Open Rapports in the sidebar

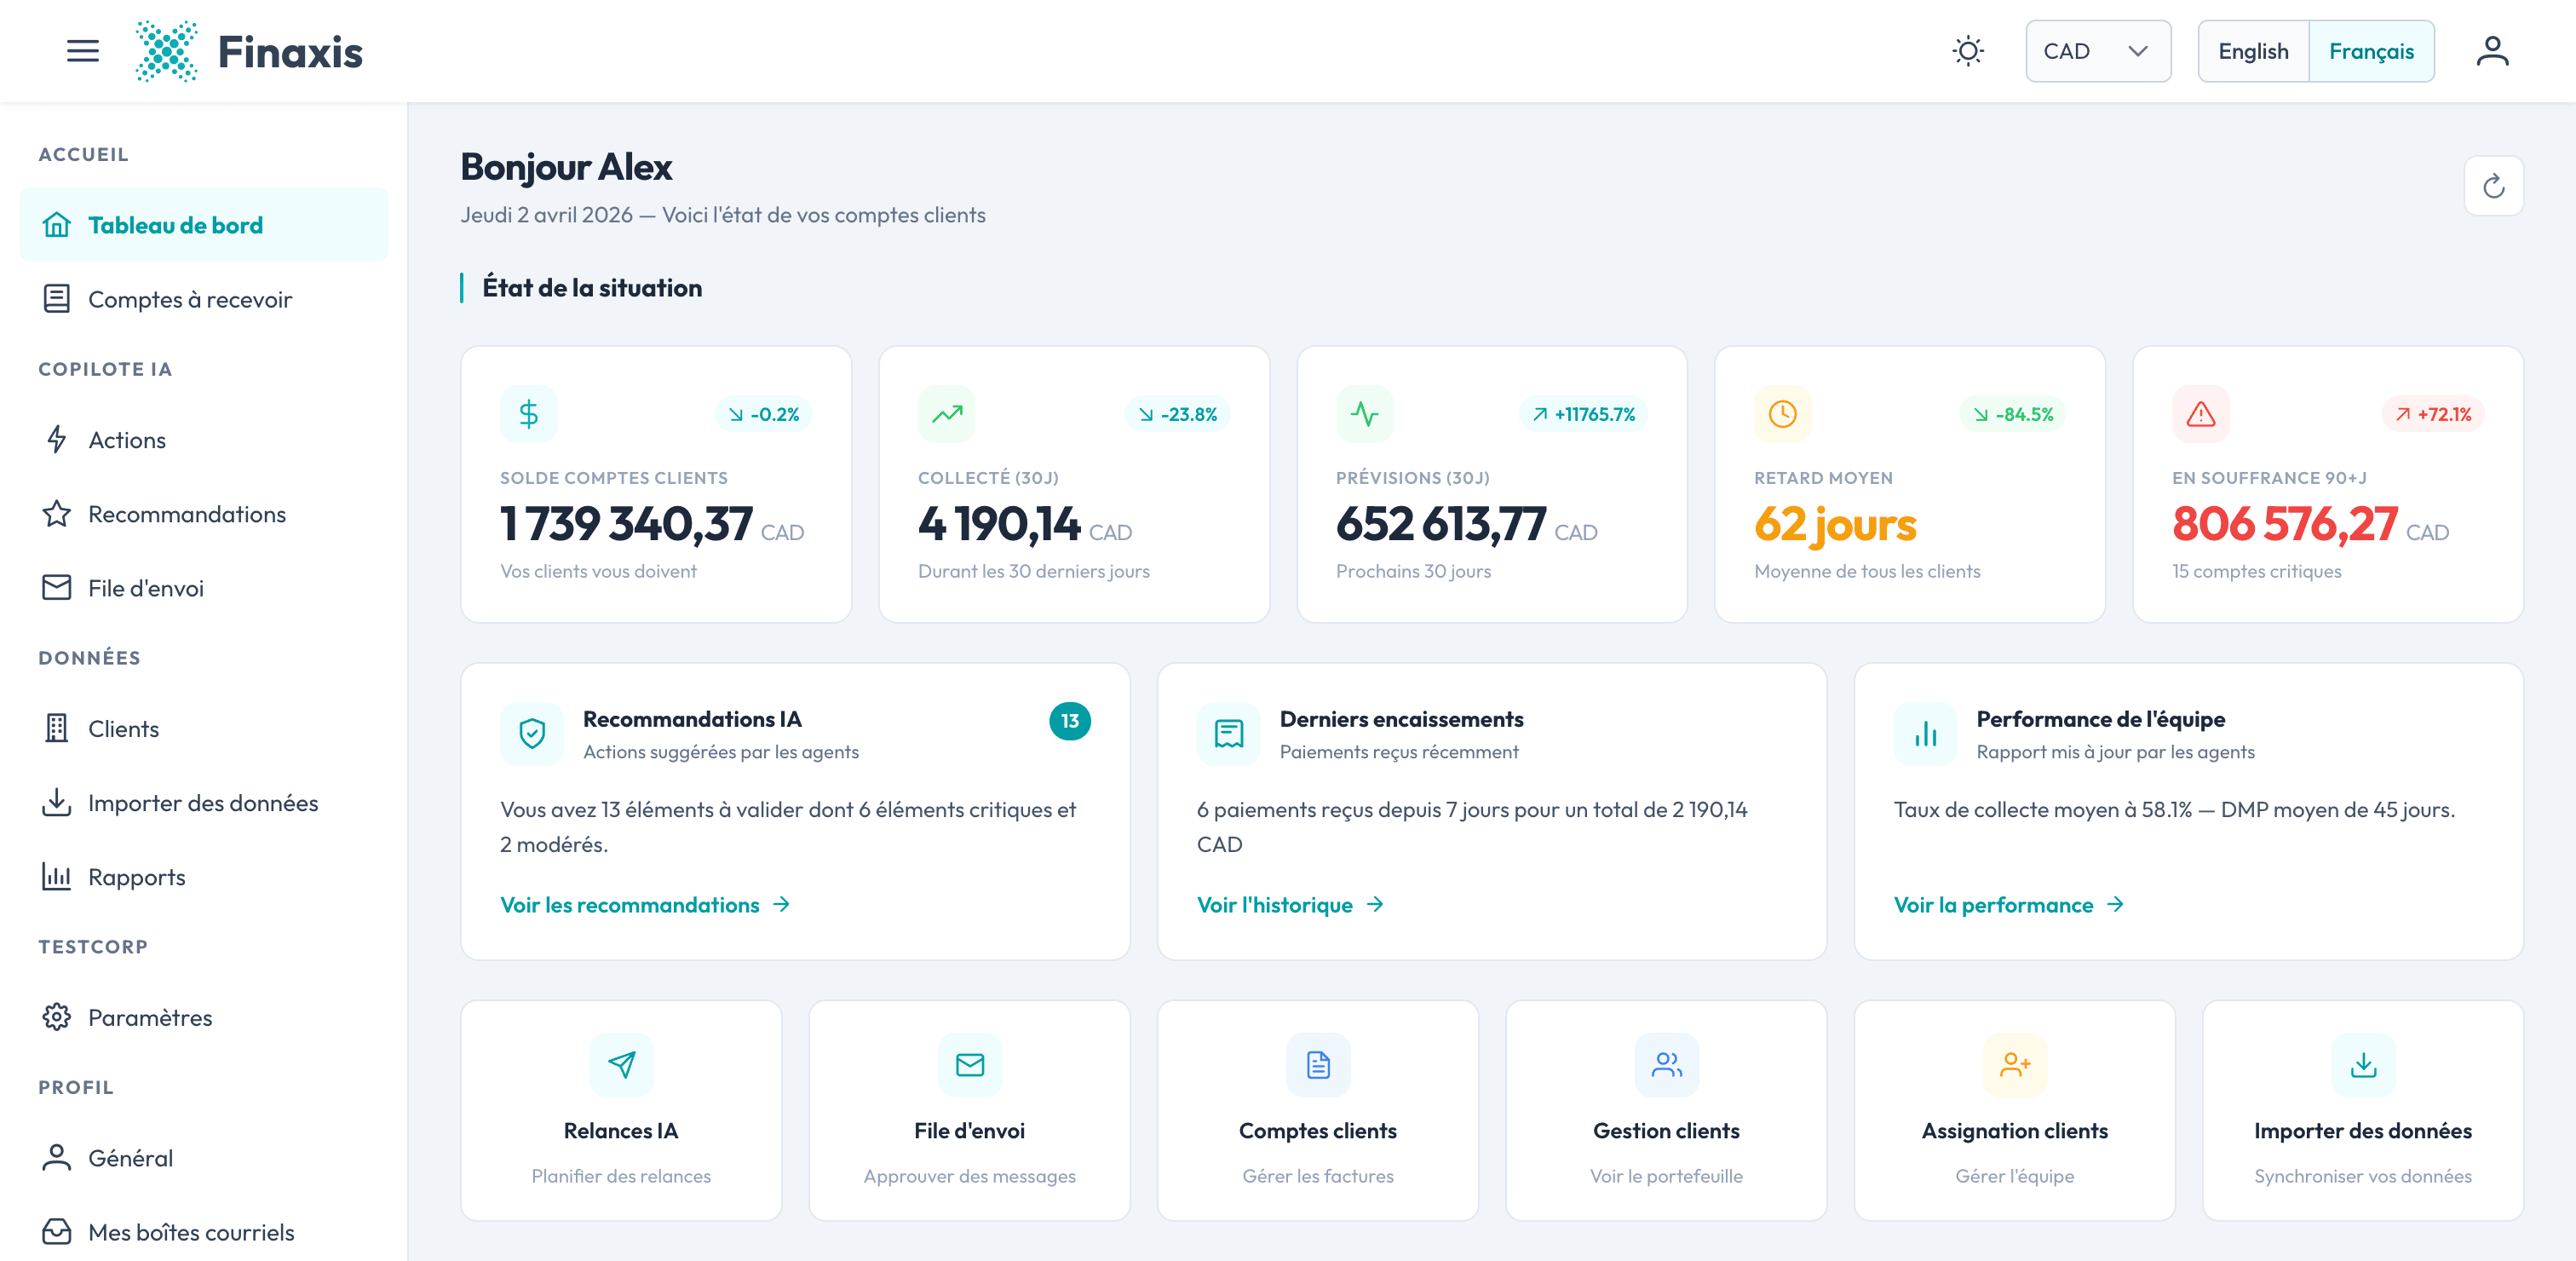pos(204,877)
